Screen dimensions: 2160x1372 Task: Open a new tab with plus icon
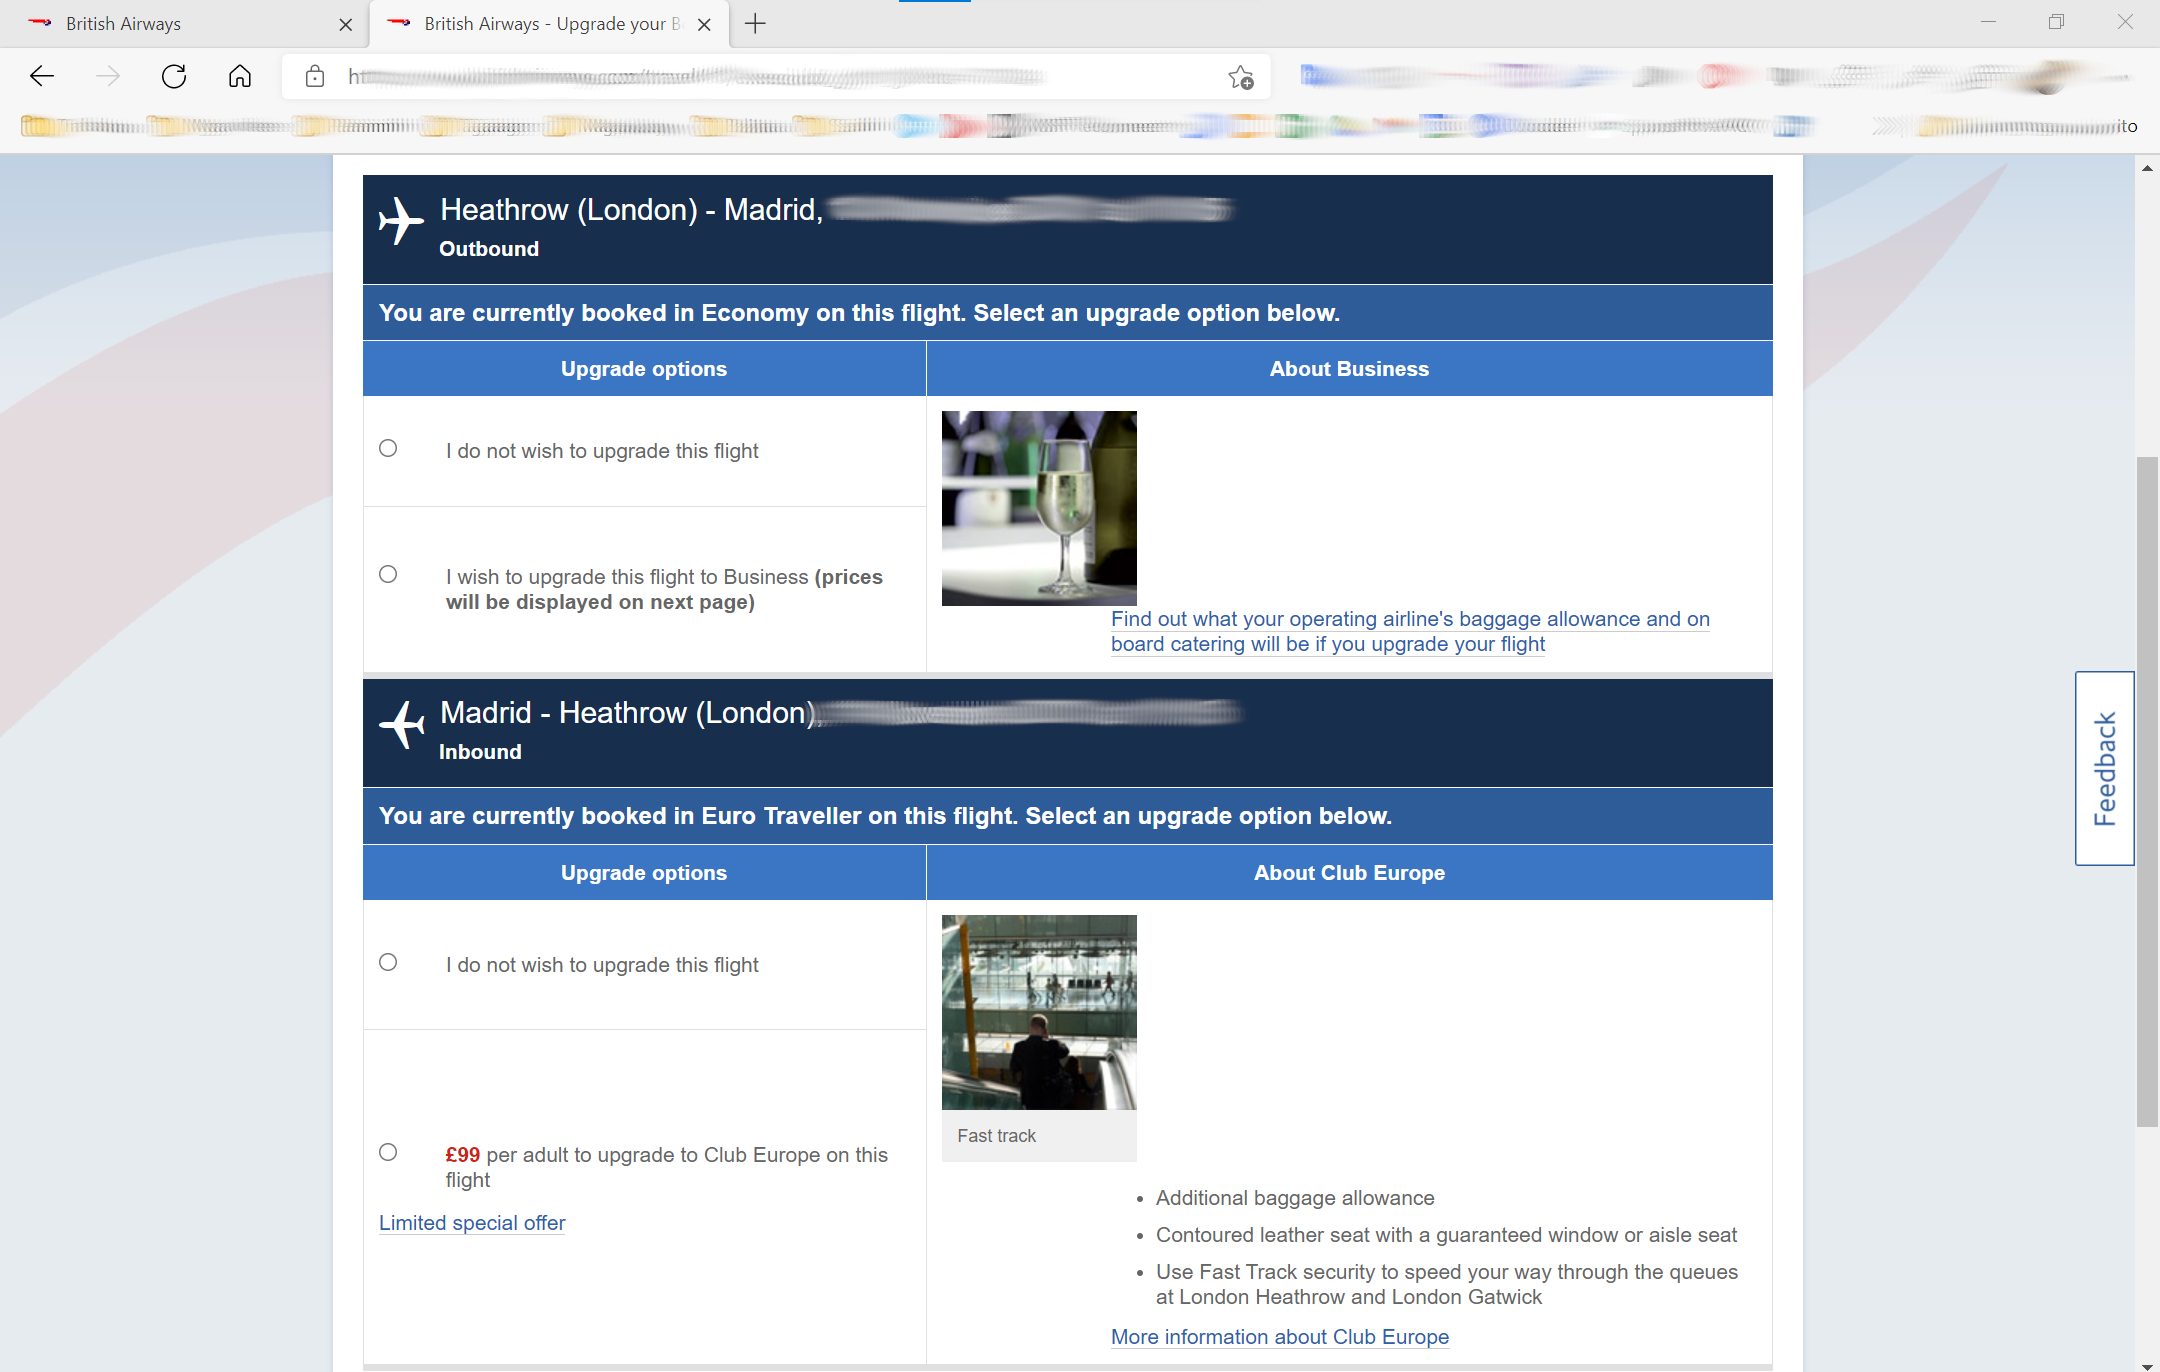pyautogui.click(x=755, y=24)
